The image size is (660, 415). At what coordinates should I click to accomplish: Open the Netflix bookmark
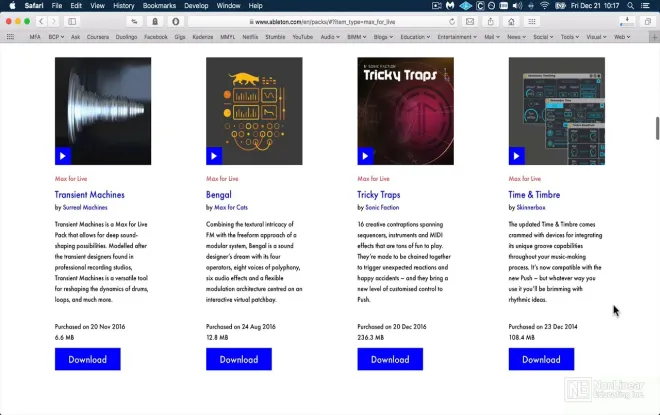(250, 37)
